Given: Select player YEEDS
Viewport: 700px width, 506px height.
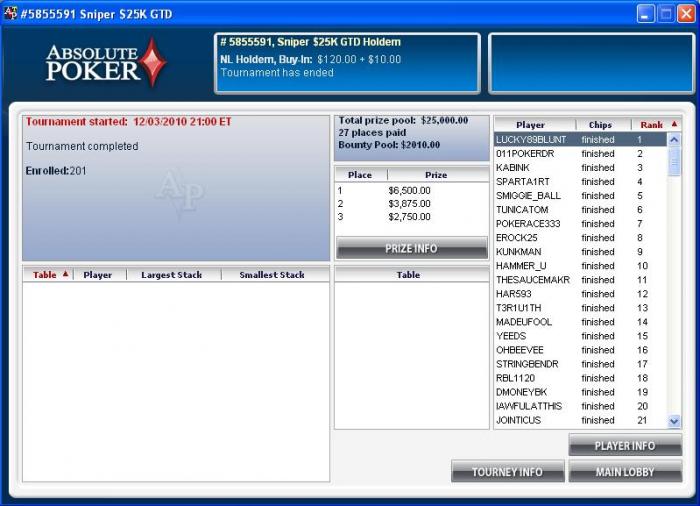Looking at the screenshot, I should coord(580,336).
